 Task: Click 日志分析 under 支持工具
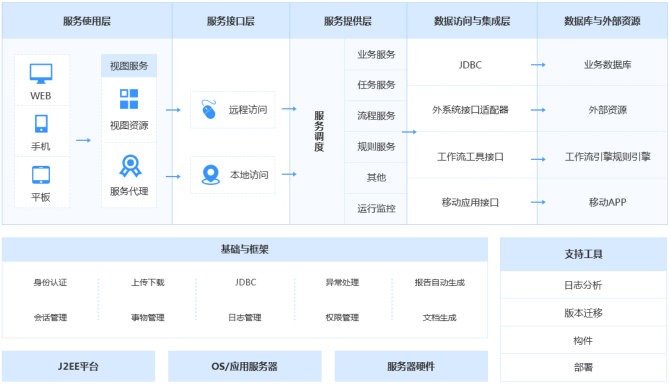click(583, 285)
